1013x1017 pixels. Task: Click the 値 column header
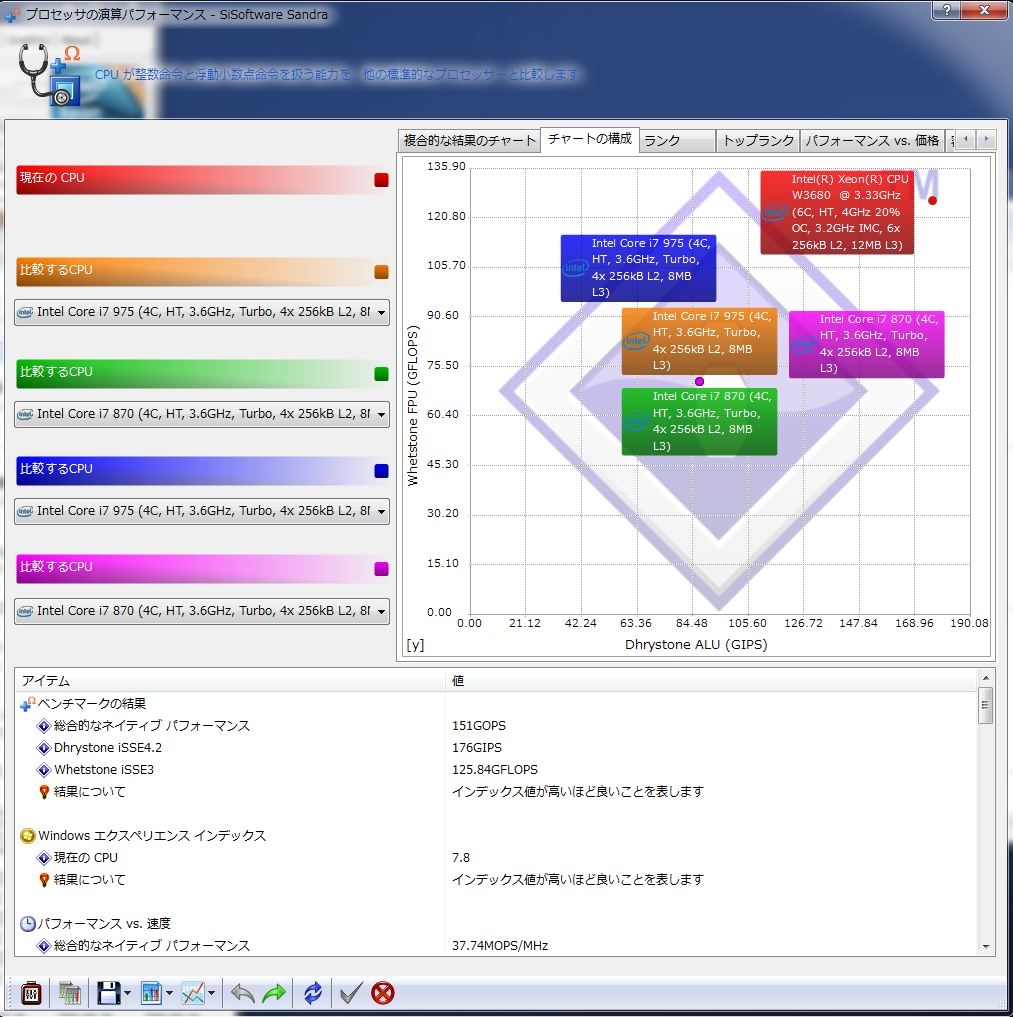click(x=711, y=680)
